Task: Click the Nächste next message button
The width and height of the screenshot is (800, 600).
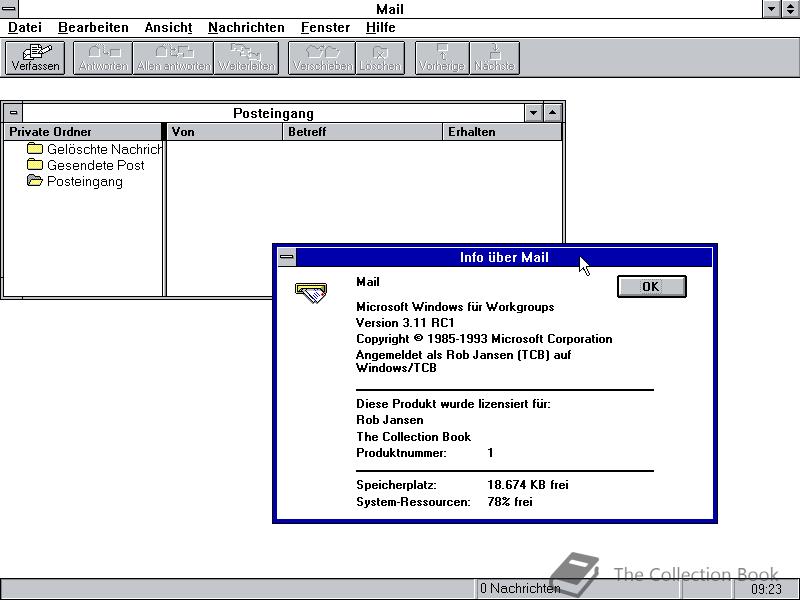Action: pos(494,58)
